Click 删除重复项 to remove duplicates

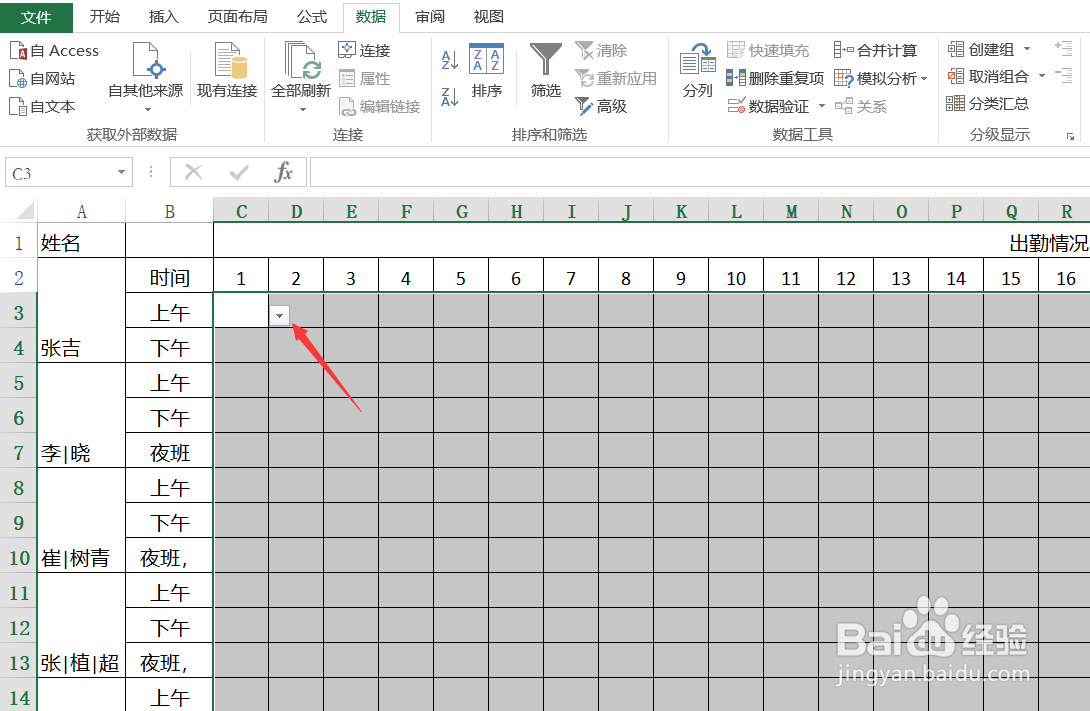pos(775,77)
